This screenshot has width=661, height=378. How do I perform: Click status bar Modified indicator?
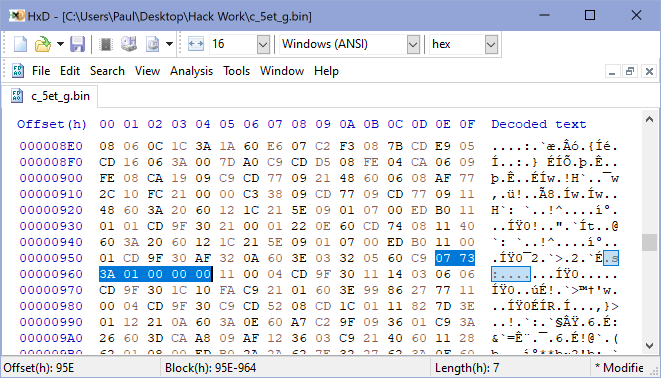620,368
